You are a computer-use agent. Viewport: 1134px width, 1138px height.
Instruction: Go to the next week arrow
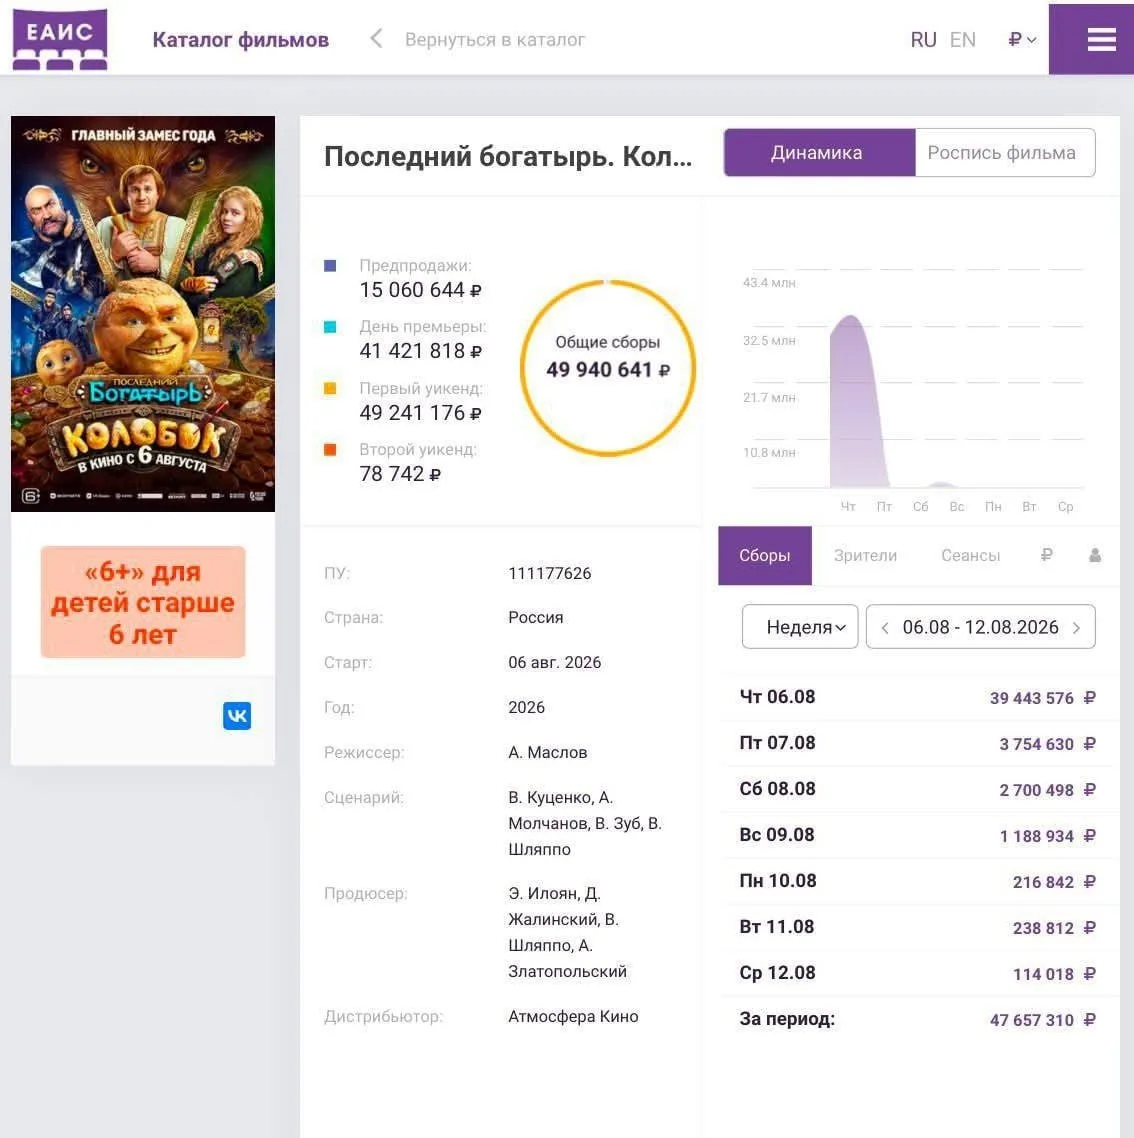pos(1077,628)
